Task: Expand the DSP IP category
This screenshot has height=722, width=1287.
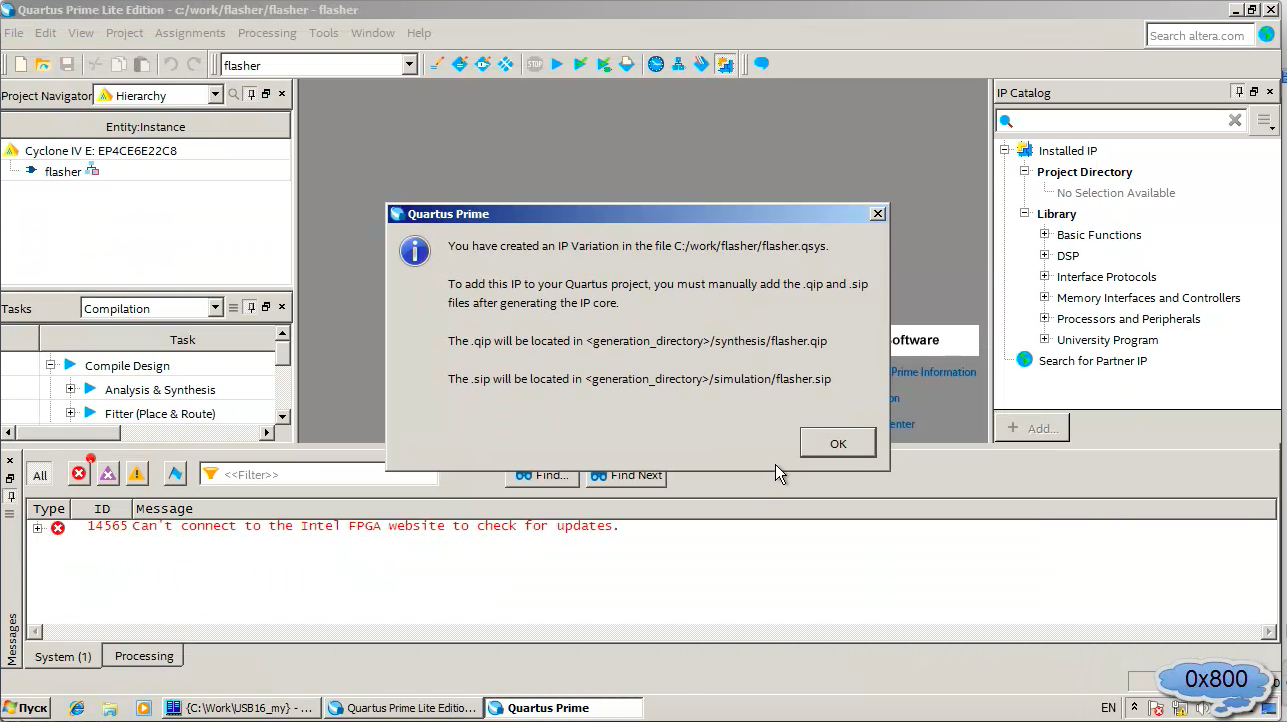Action: click(1044, 255)
